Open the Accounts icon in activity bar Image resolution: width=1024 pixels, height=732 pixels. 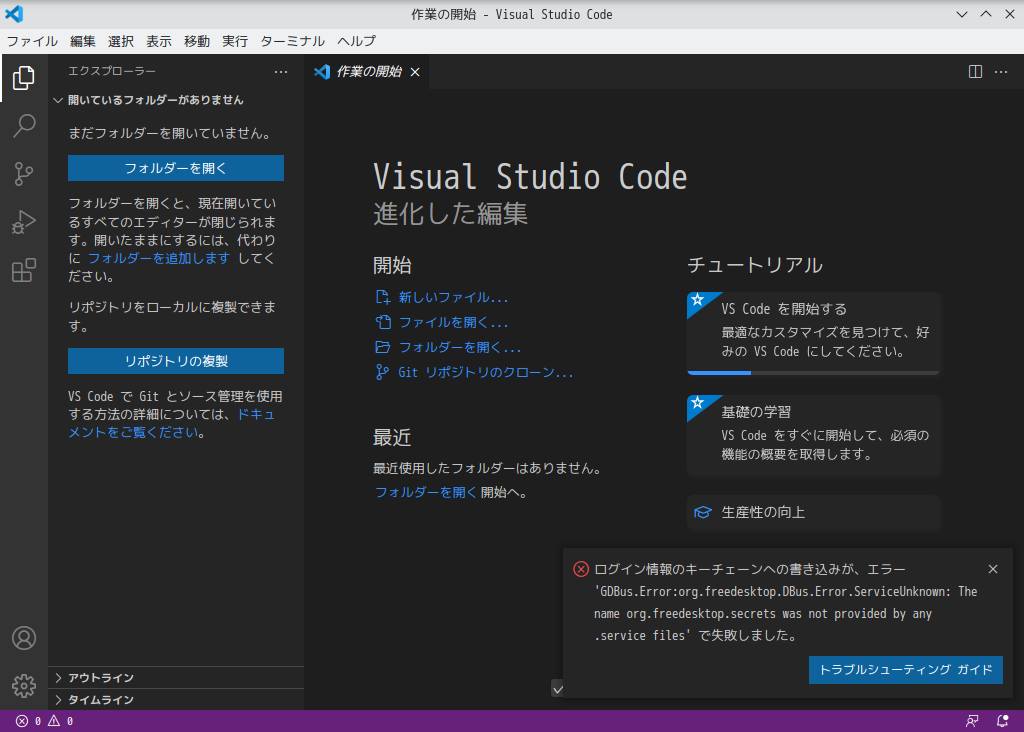click(24, 638)
